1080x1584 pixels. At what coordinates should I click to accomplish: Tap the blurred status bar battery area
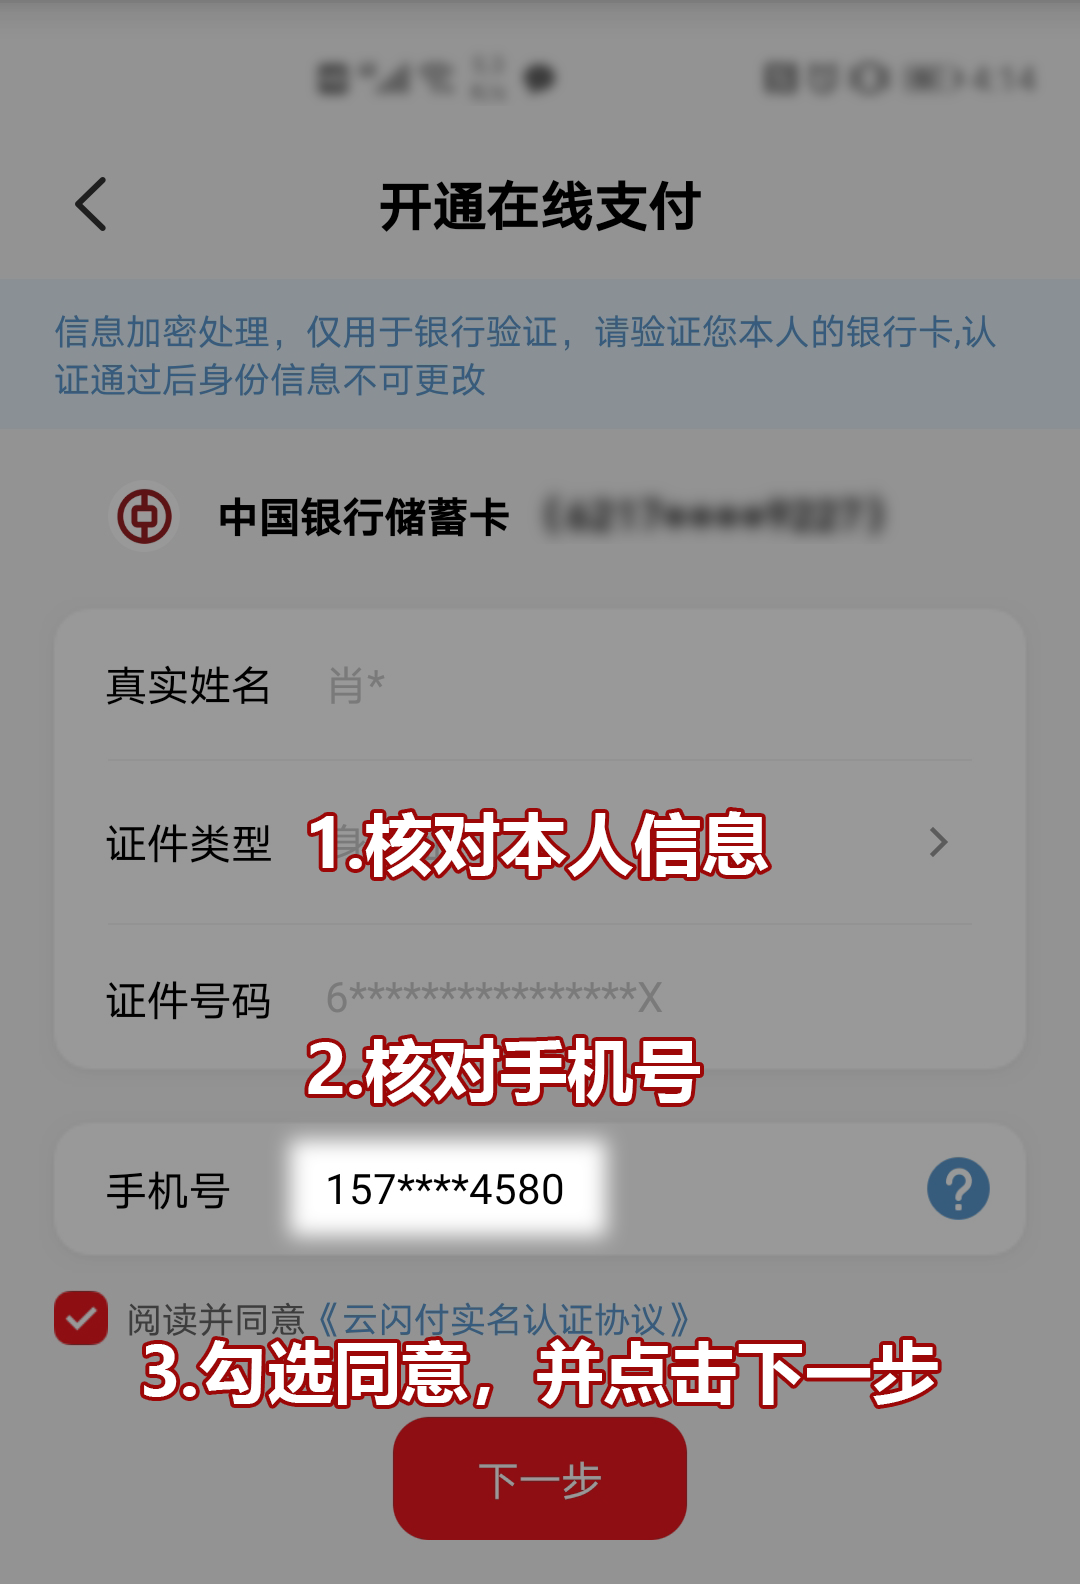click(899, 78)
